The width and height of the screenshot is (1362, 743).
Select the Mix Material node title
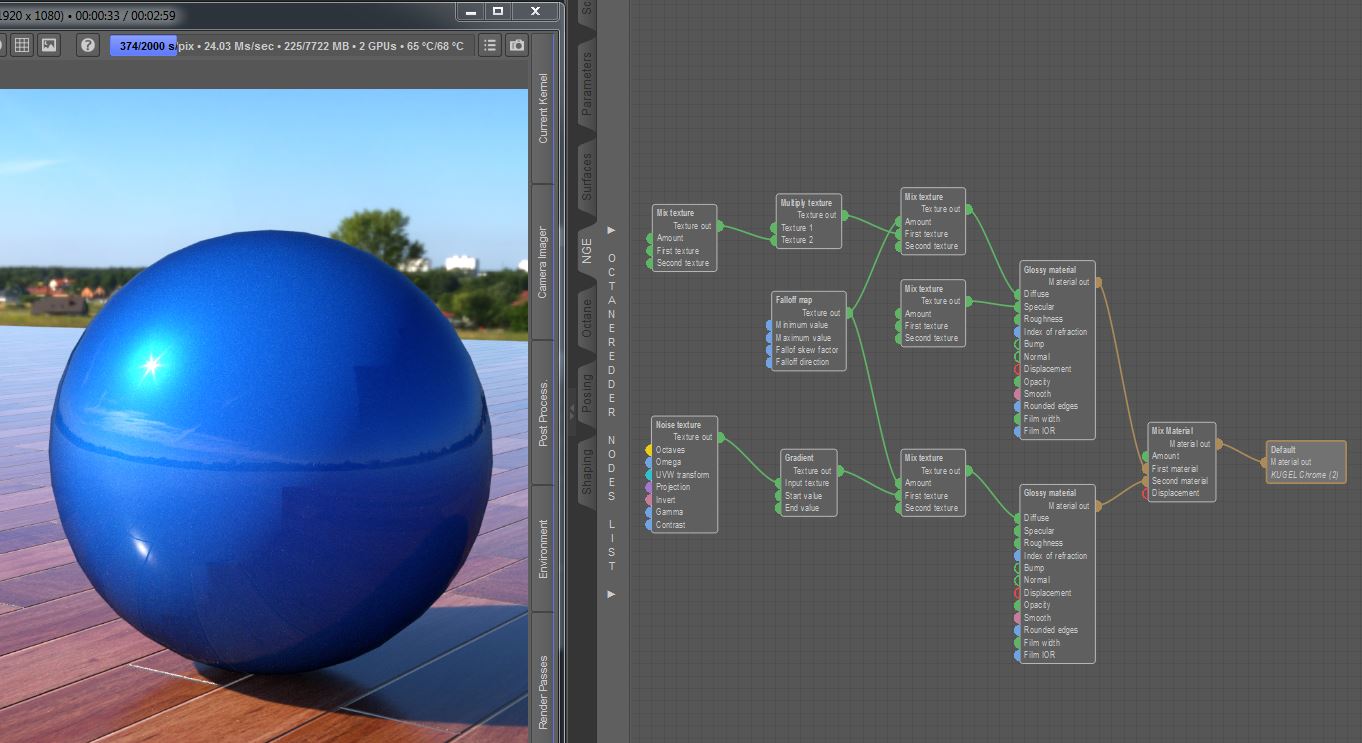[x=1172, y=431]
